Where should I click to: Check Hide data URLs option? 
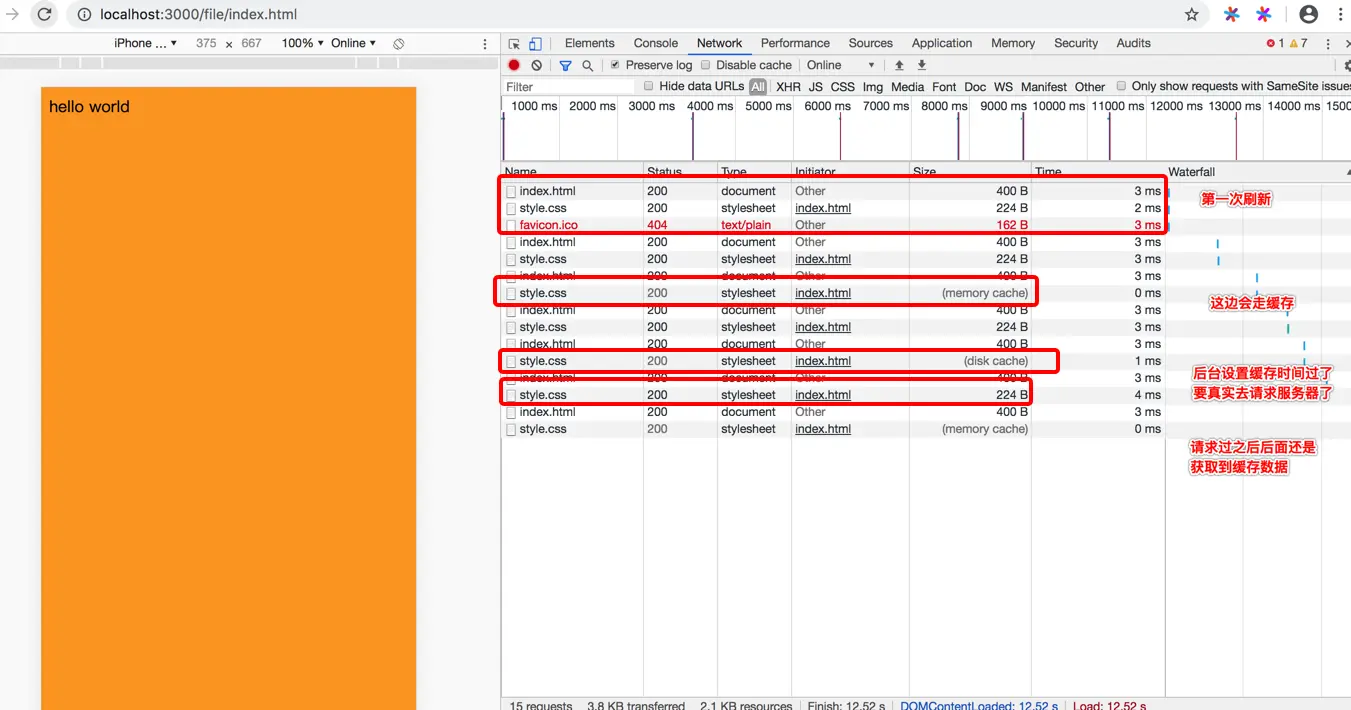point(648,86)
